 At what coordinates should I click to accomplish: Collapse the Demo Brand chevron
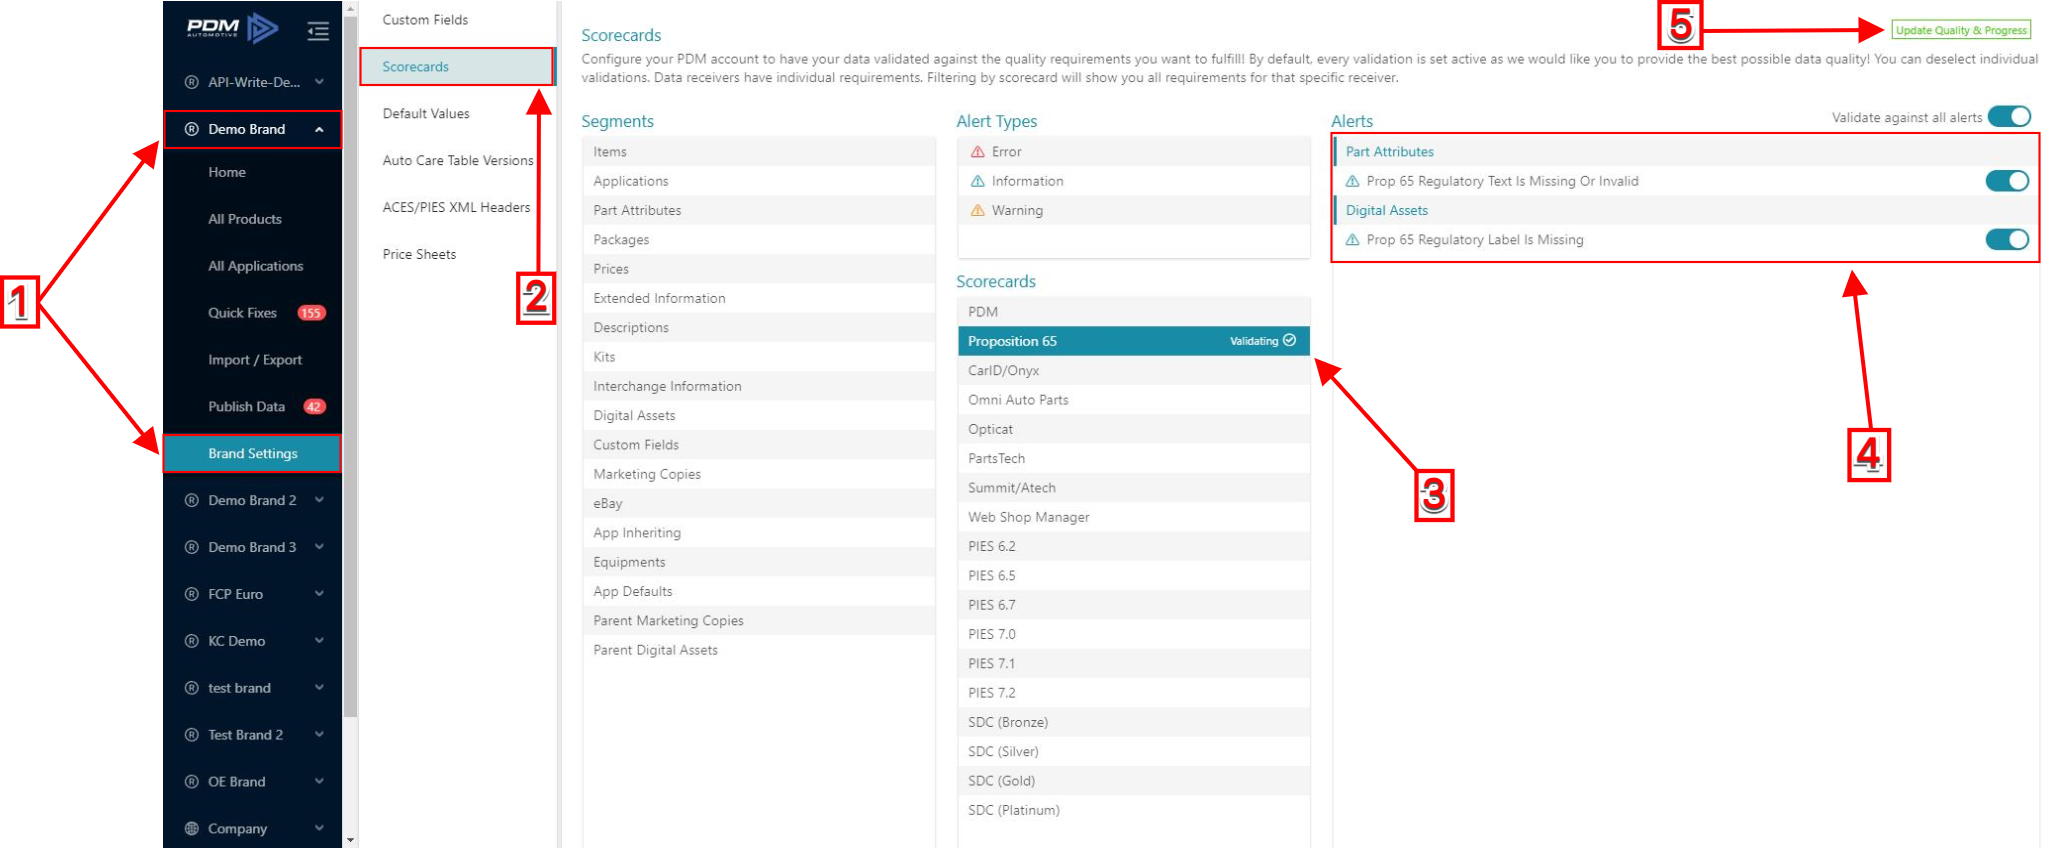point(319,129)
